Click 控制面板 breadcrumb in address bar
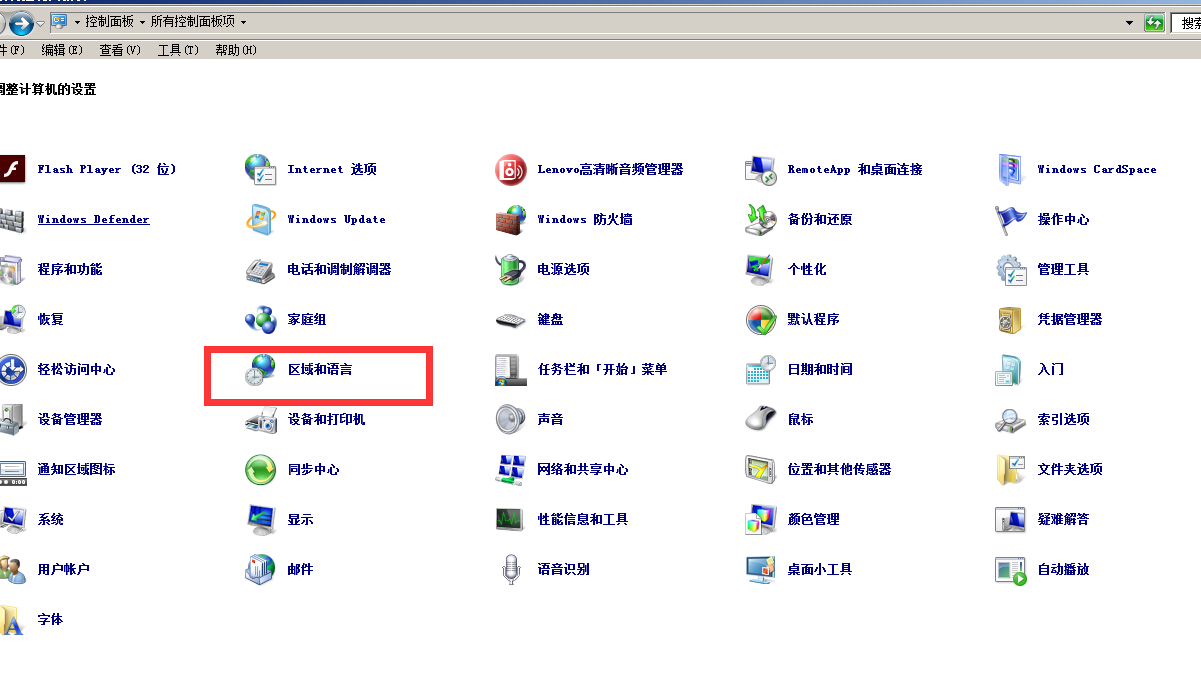Image resolution: width=1201 pixels, height=677 pixels. (109, 21)
